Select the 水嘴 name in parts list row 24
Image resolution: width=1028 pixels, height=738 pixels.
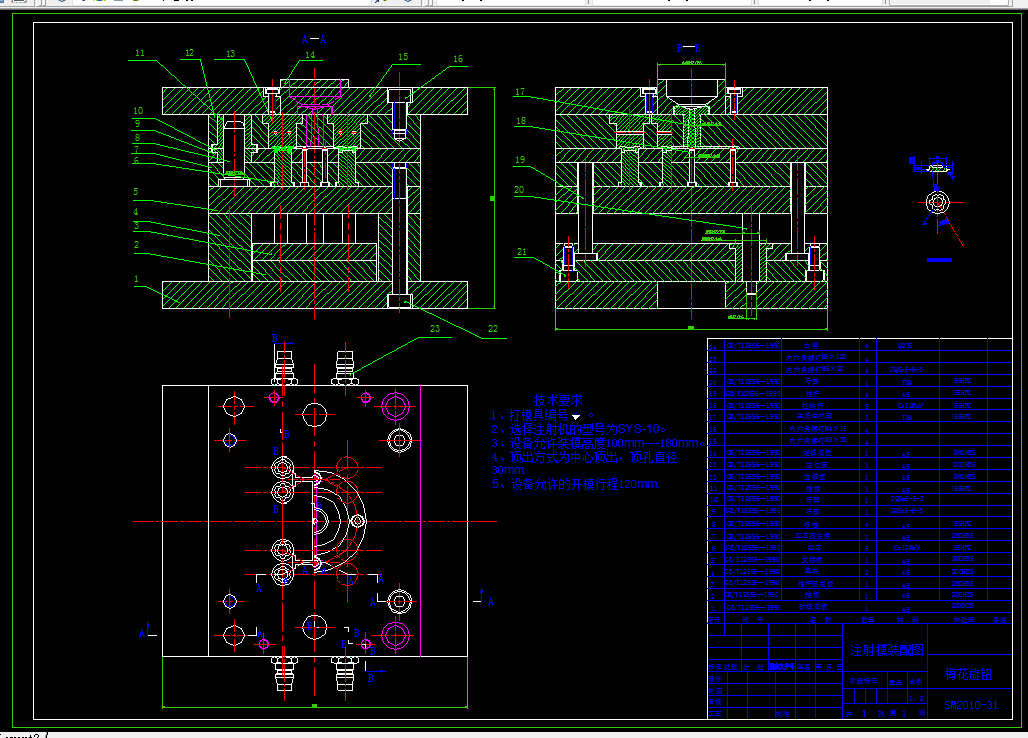811,345
